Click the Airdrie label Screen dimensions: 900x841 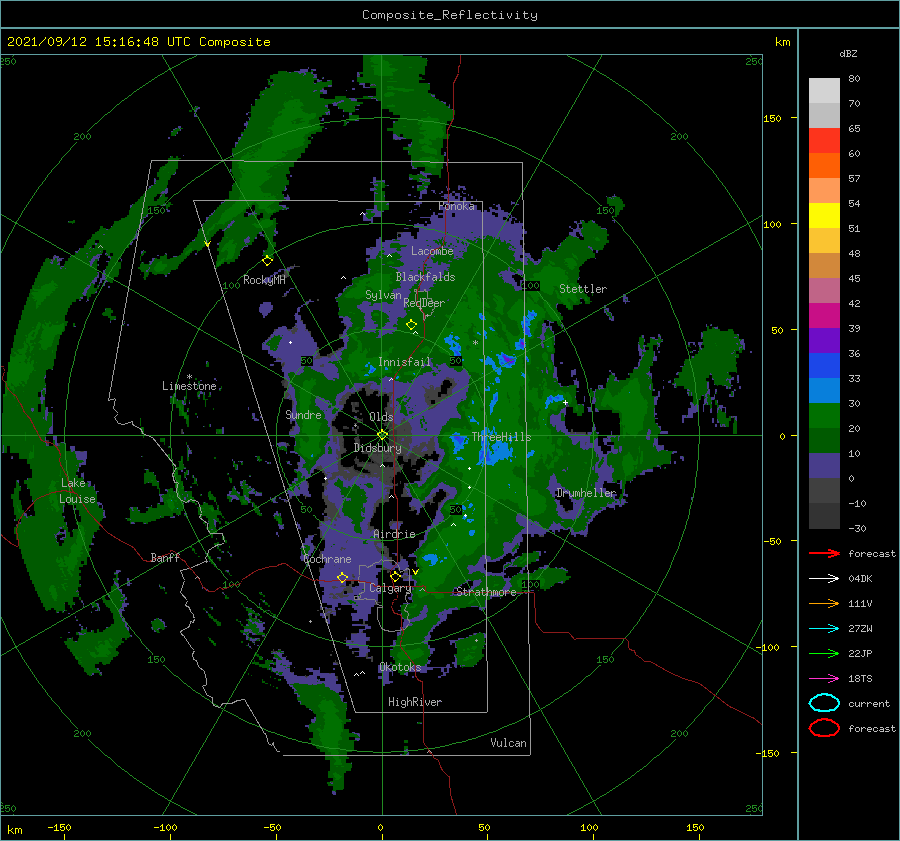click(394, 534)
